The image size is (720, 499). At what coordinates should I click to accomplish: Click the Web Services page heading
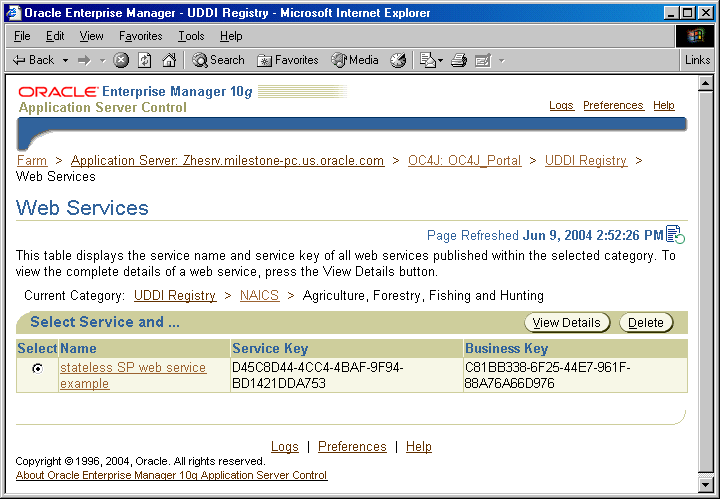(82, 208)
